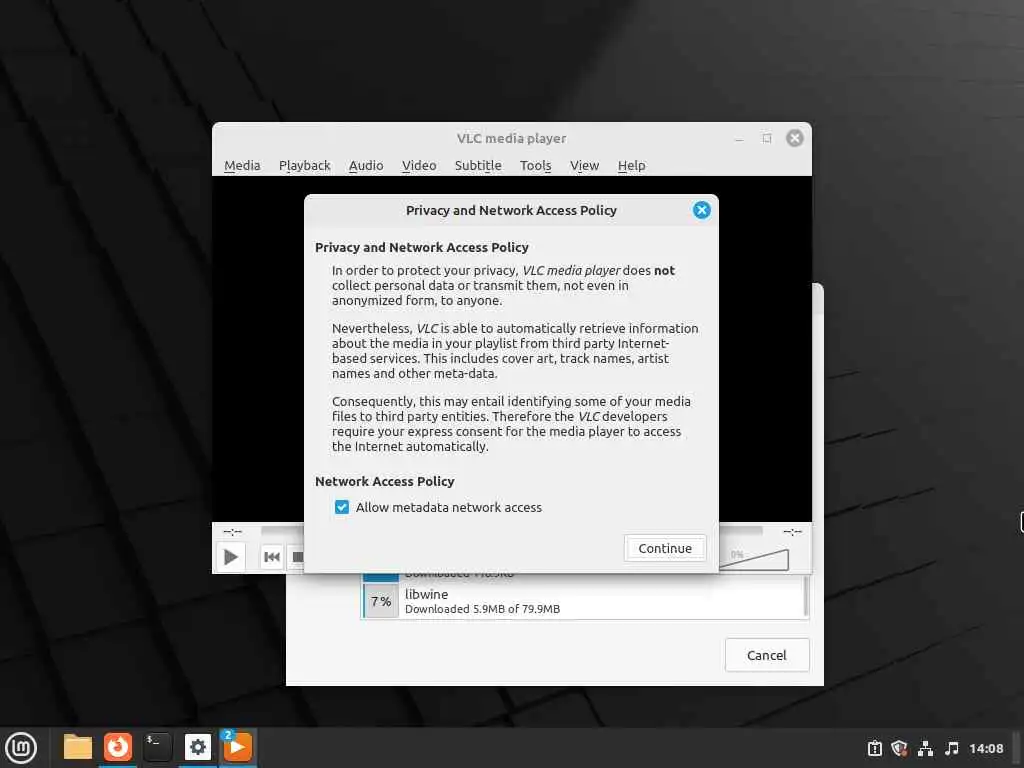This screenshot has width=1024, height=768.
Task: Open the network connections tray icon
Action: (925, 748)
